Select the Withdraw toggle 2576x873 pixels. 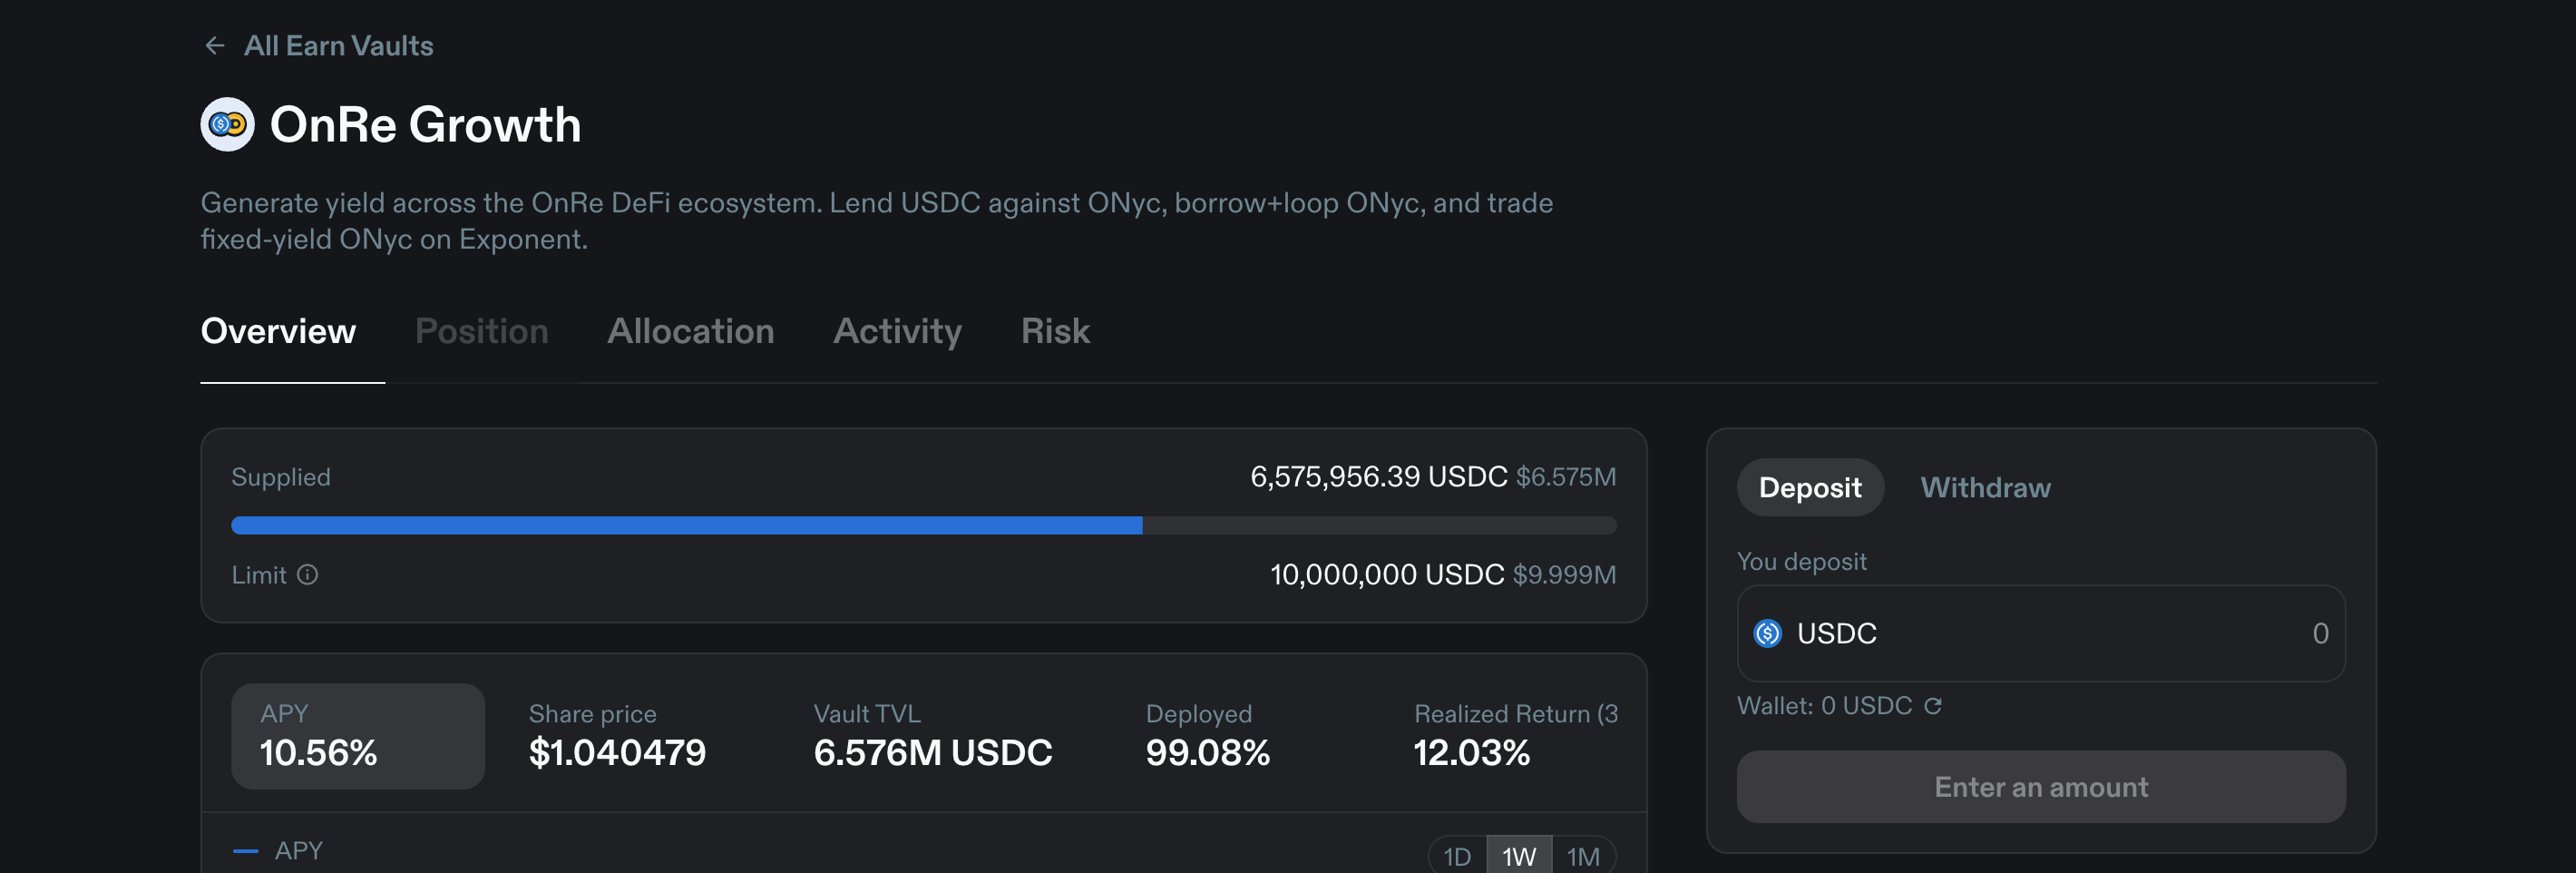(x=1986, y=488)
